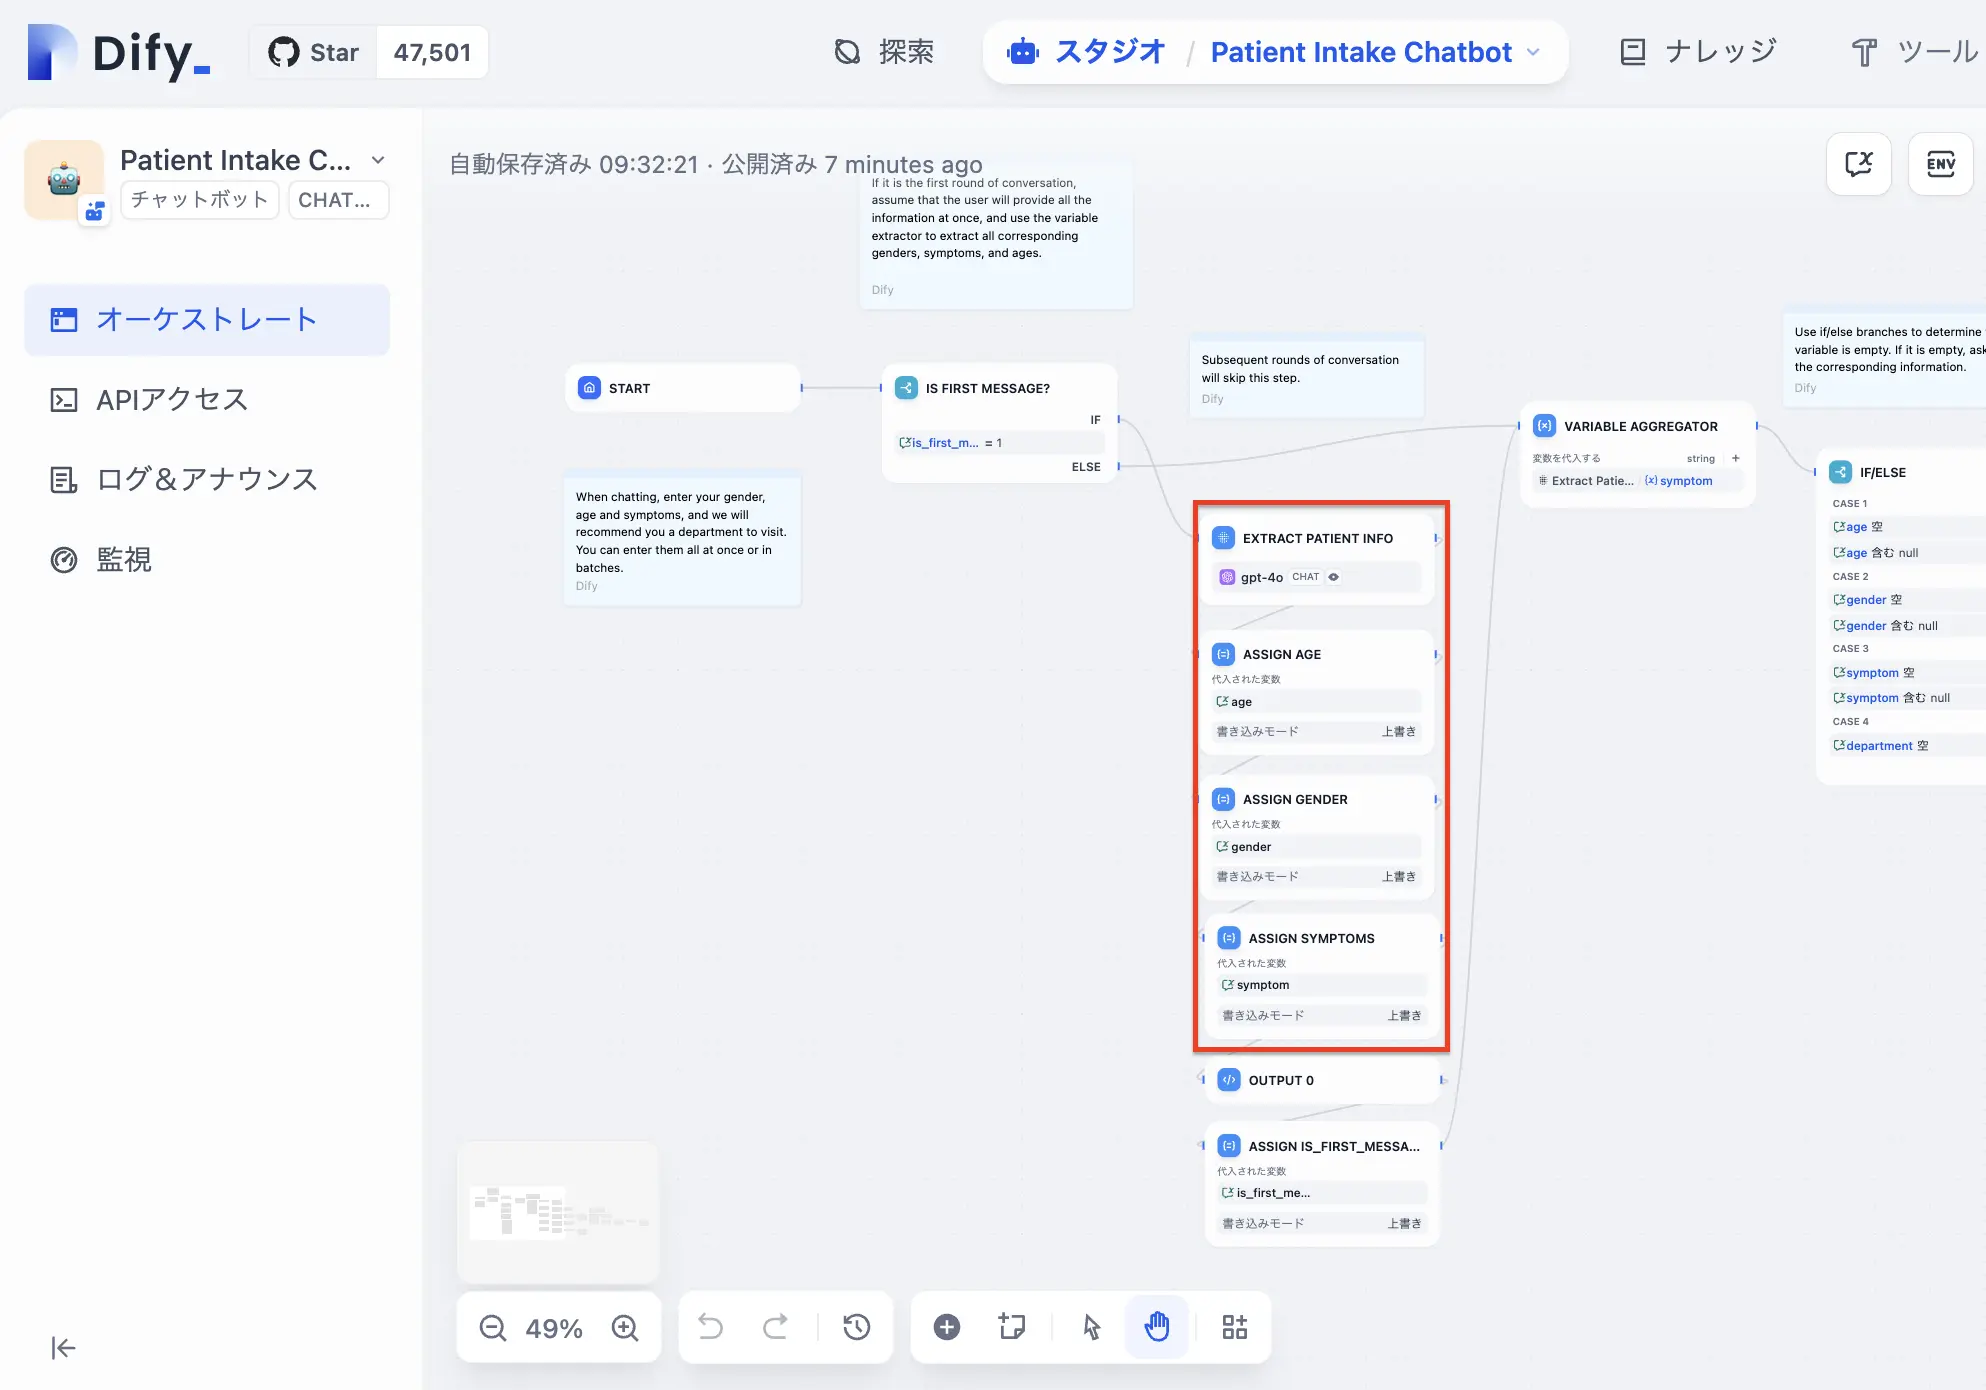This screenshot has width=1986, height=1390.
Task: Select the VARIABLE AGGREGATOR node icon
Action: coord(1544,426)
